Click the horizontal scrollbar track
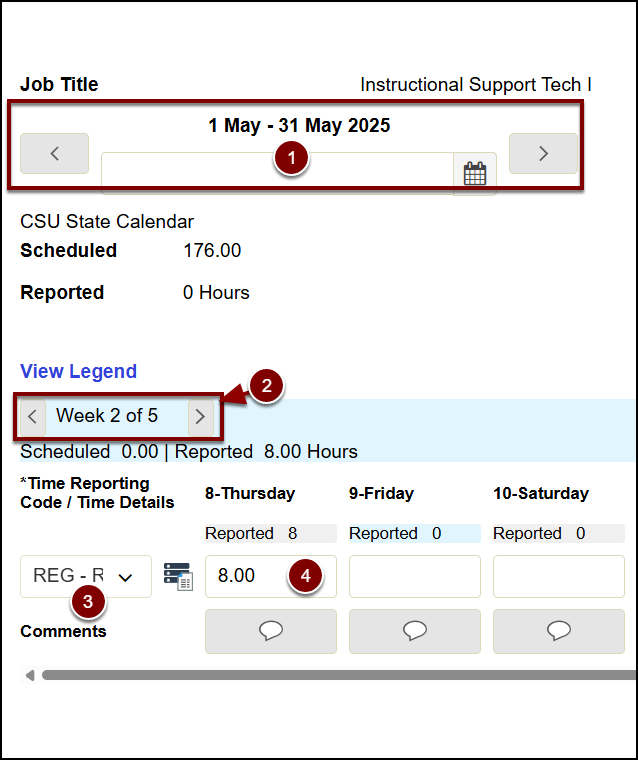This screenshot has width=638, height=760. (338, 675)
